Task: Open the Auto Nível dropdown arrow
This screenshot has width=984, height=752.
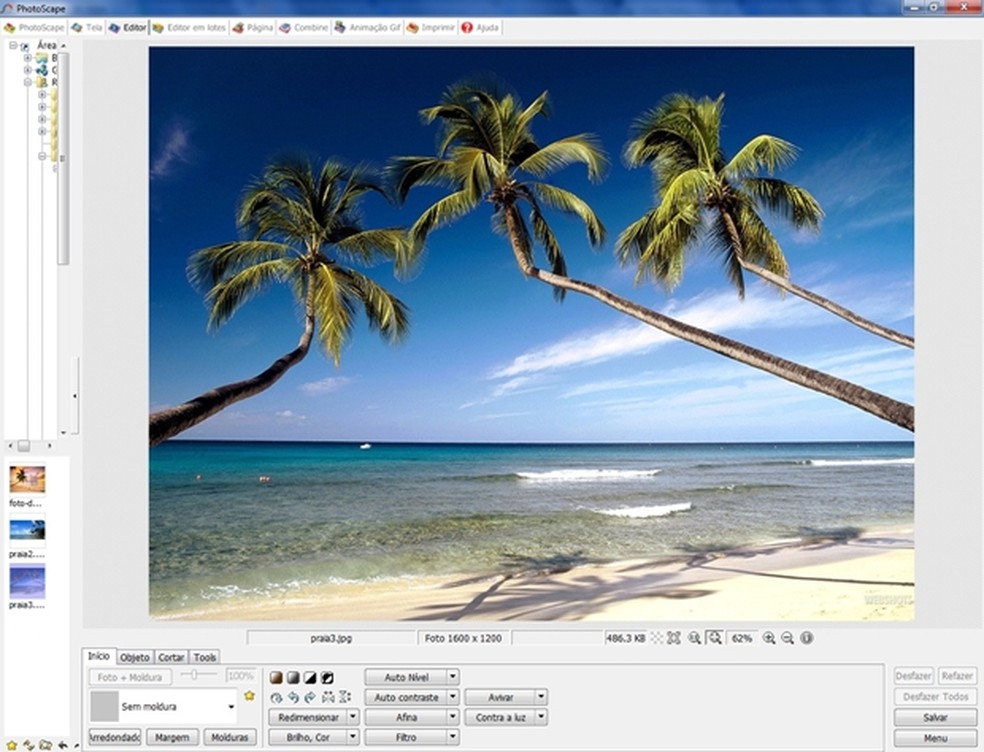Action: 453,677
